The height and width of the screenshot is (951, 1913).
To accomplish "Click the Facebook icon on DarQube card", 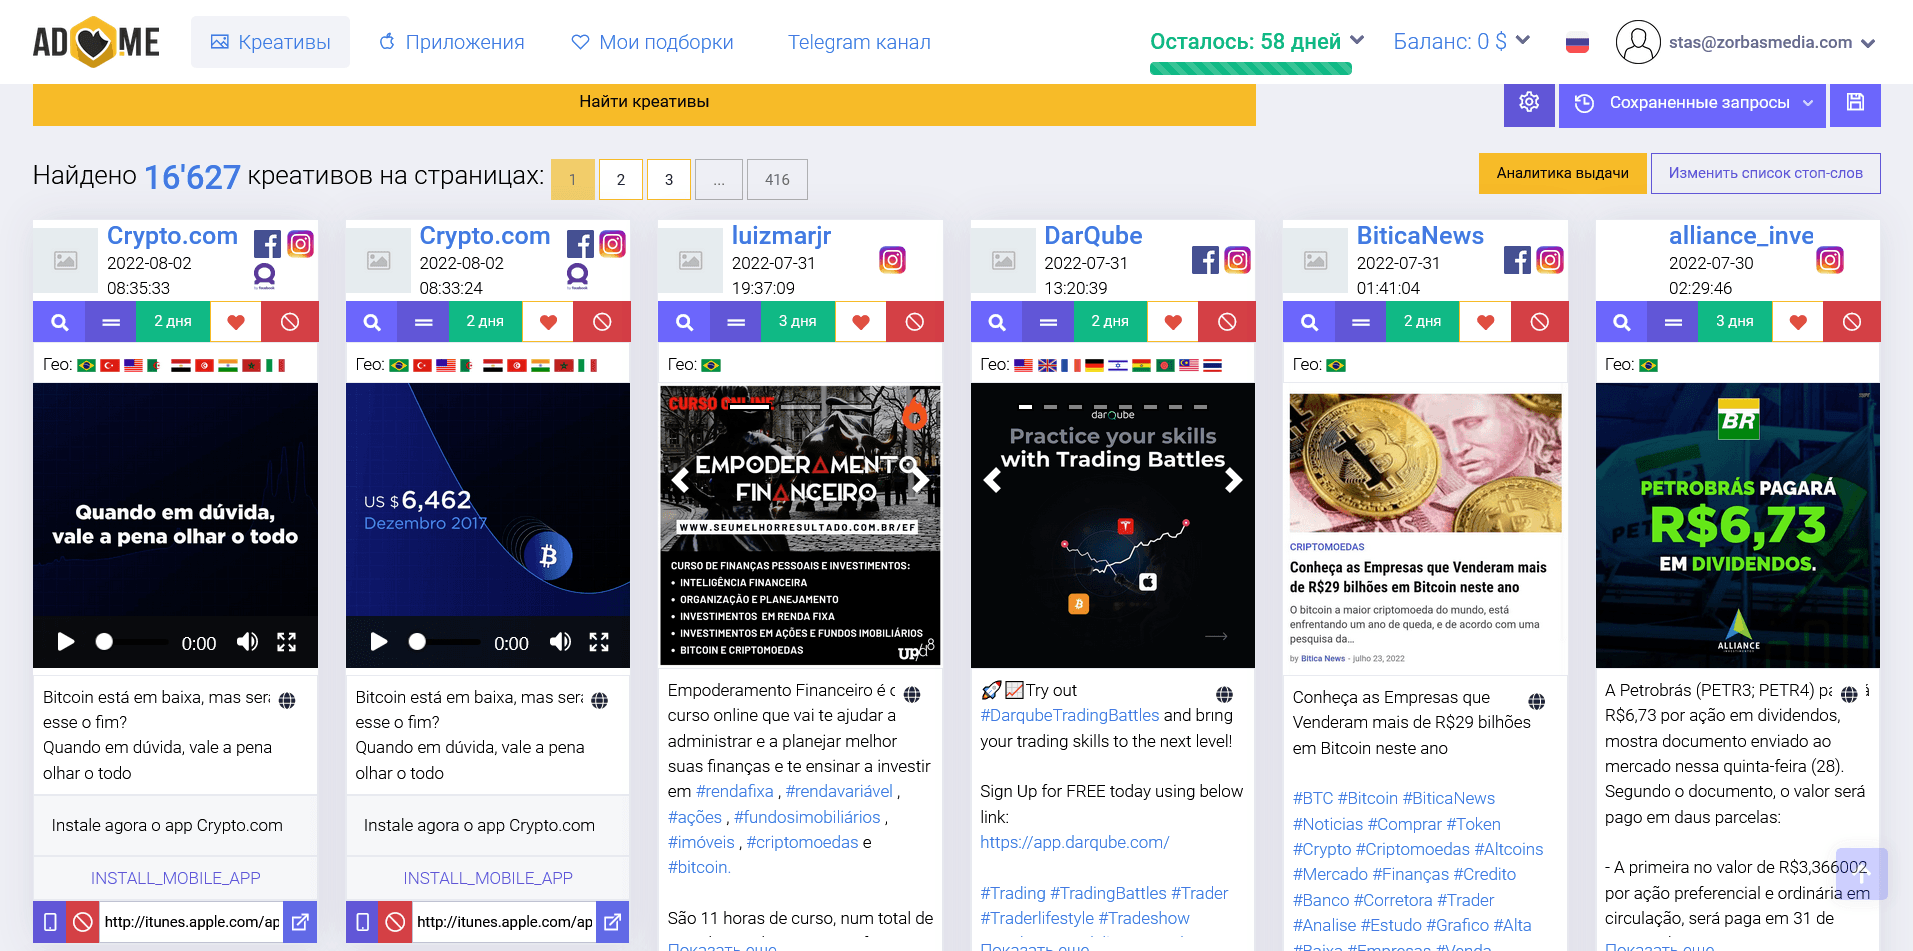I will click(1205, 260).
